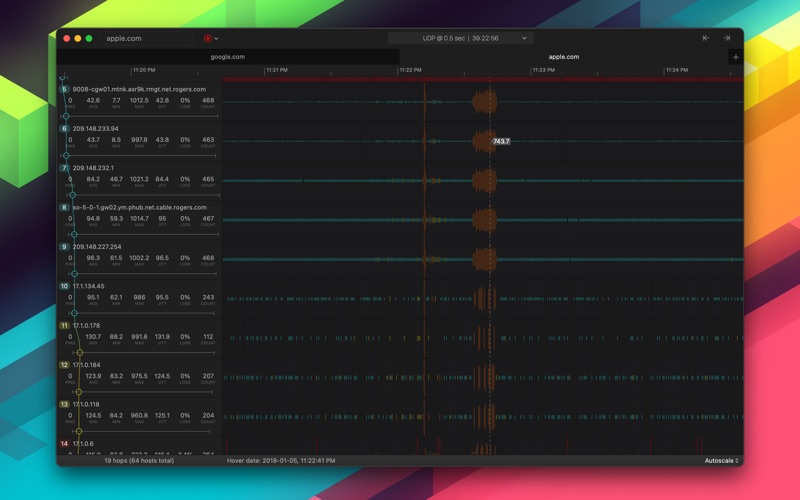This screenshot has height=500, width=800.
Task: Click the 743.7 latency tooltip label
Action: point(501,141)
